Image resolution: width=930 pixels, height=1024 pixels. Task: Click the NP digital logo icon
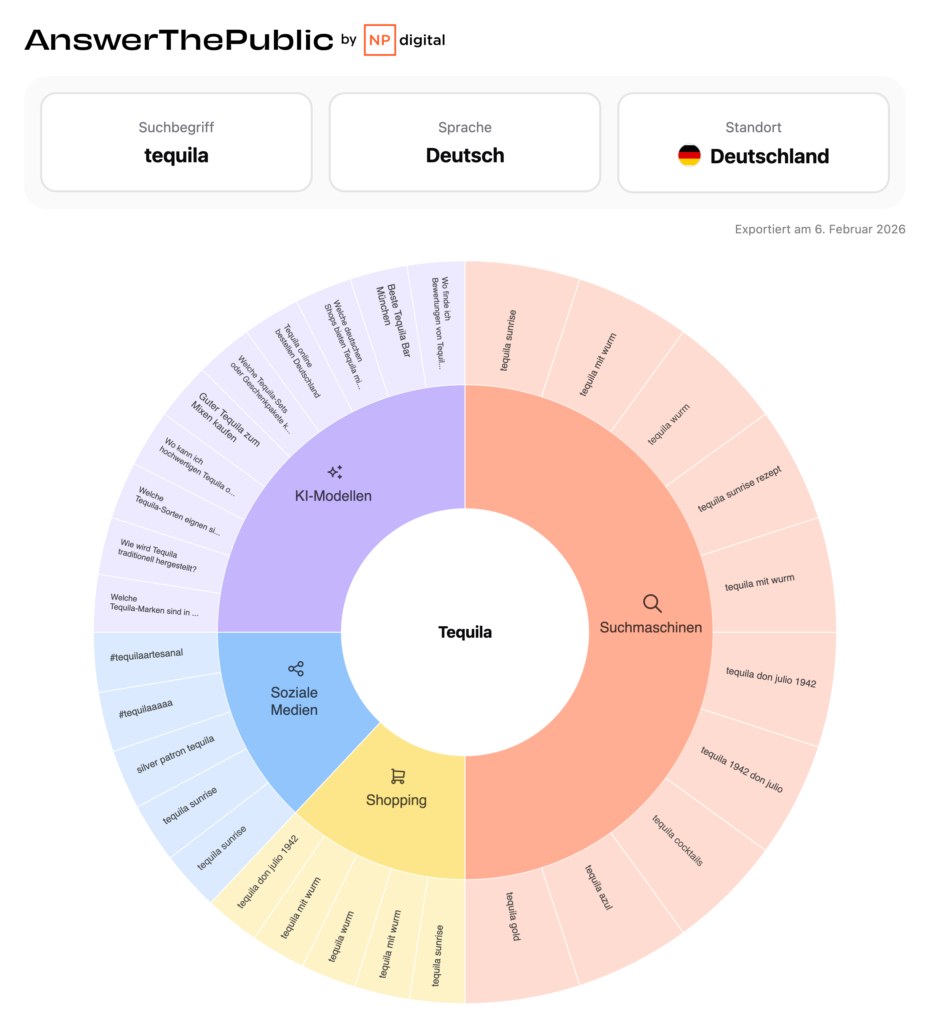pyautogui.click(x=379, y=40)
